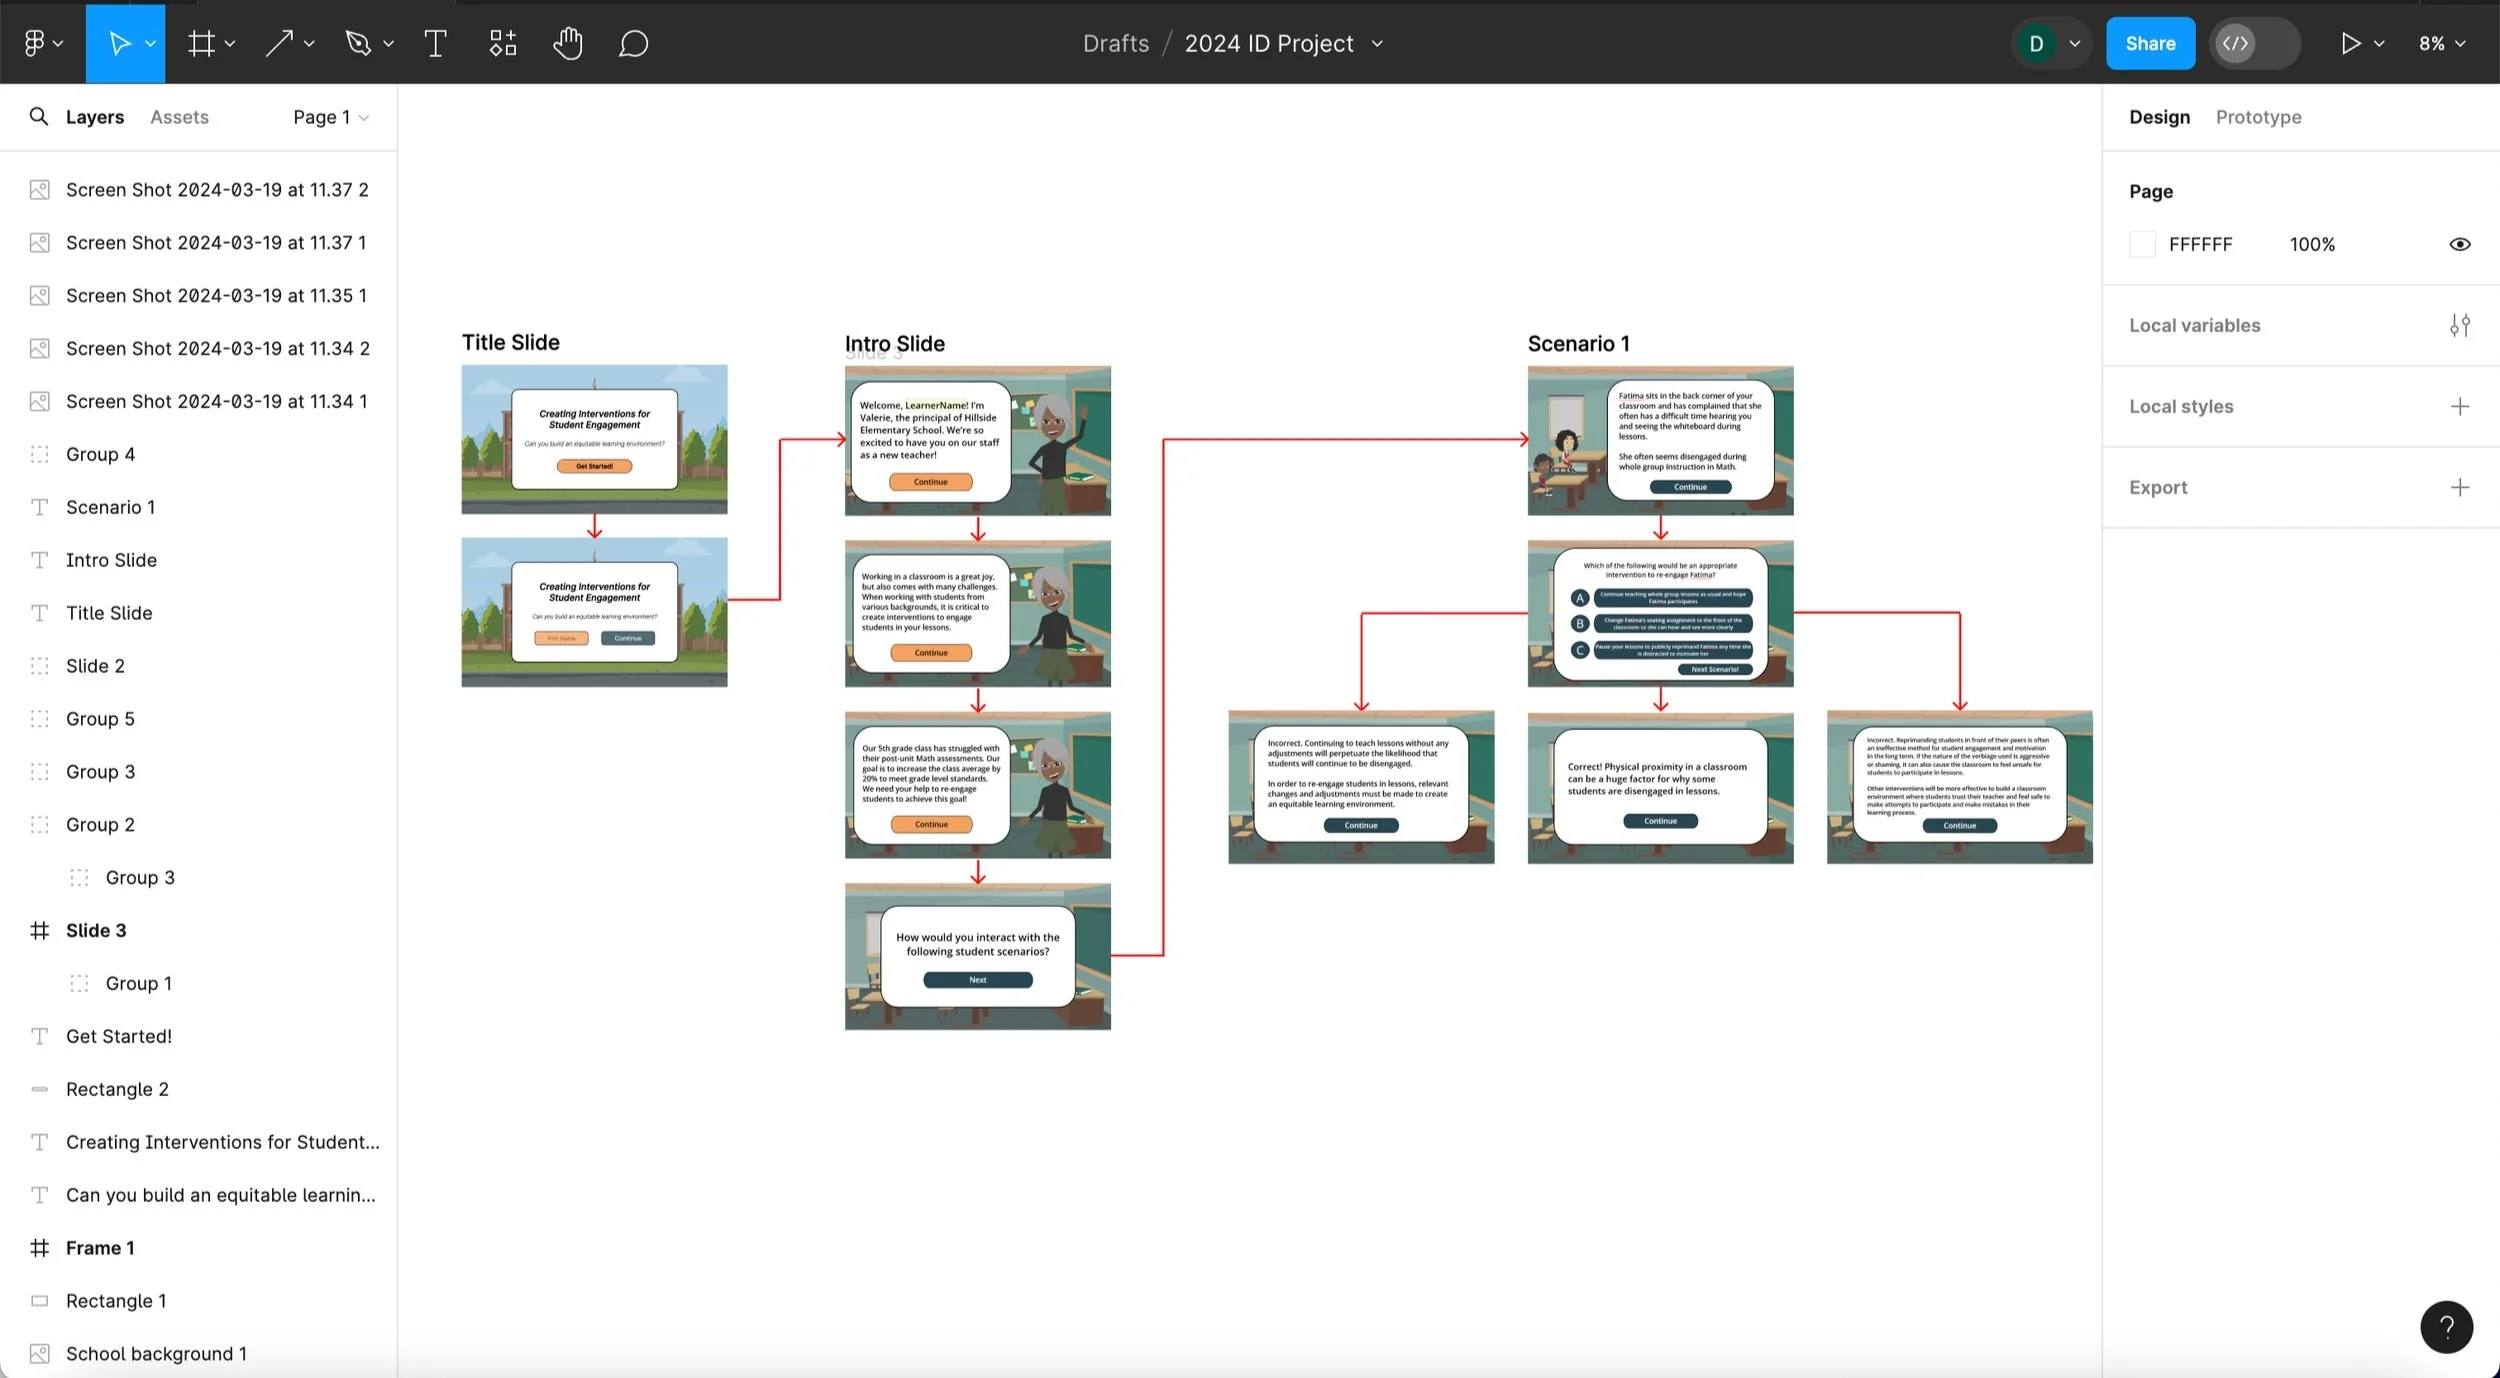
Task: Switch to the Prototype tab
Action: 2257,117
